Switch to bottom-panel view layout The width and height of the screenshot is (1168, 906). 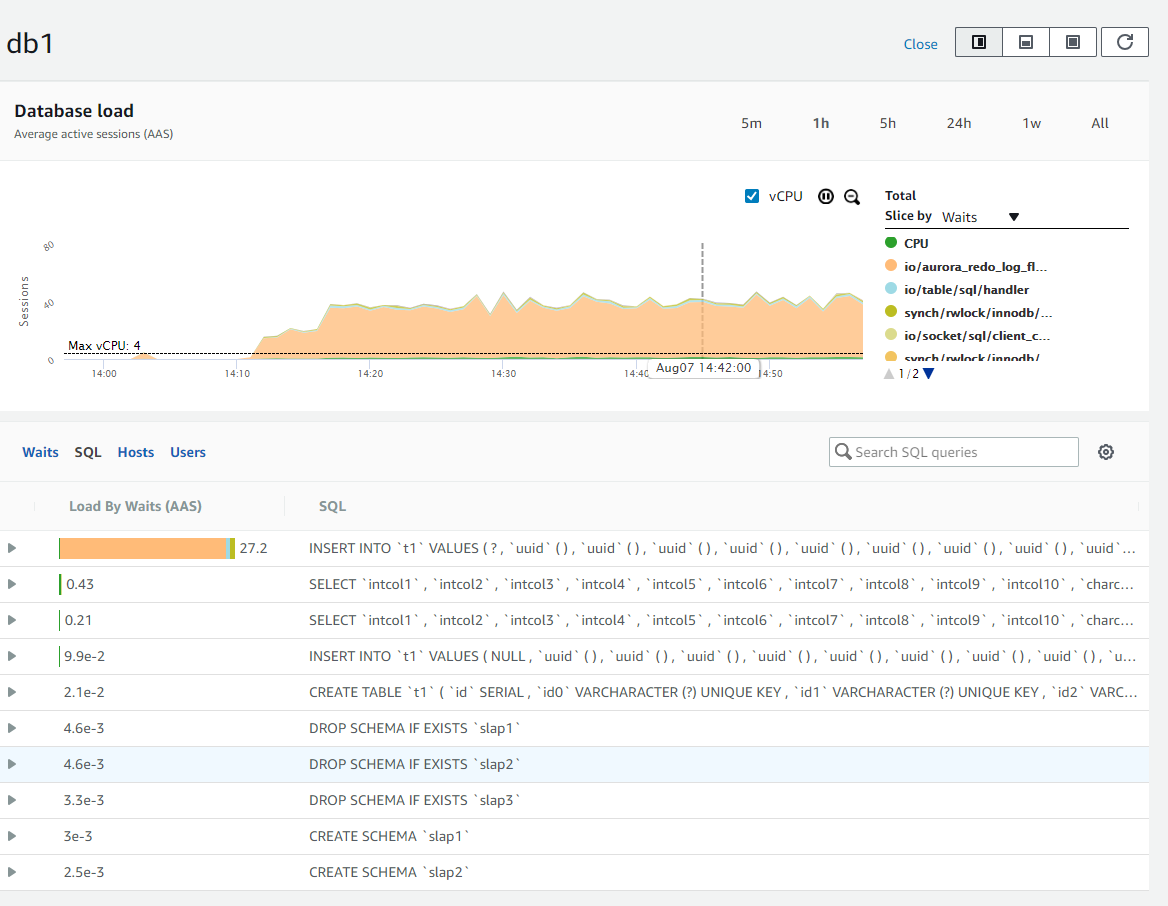pos(1026,42)
